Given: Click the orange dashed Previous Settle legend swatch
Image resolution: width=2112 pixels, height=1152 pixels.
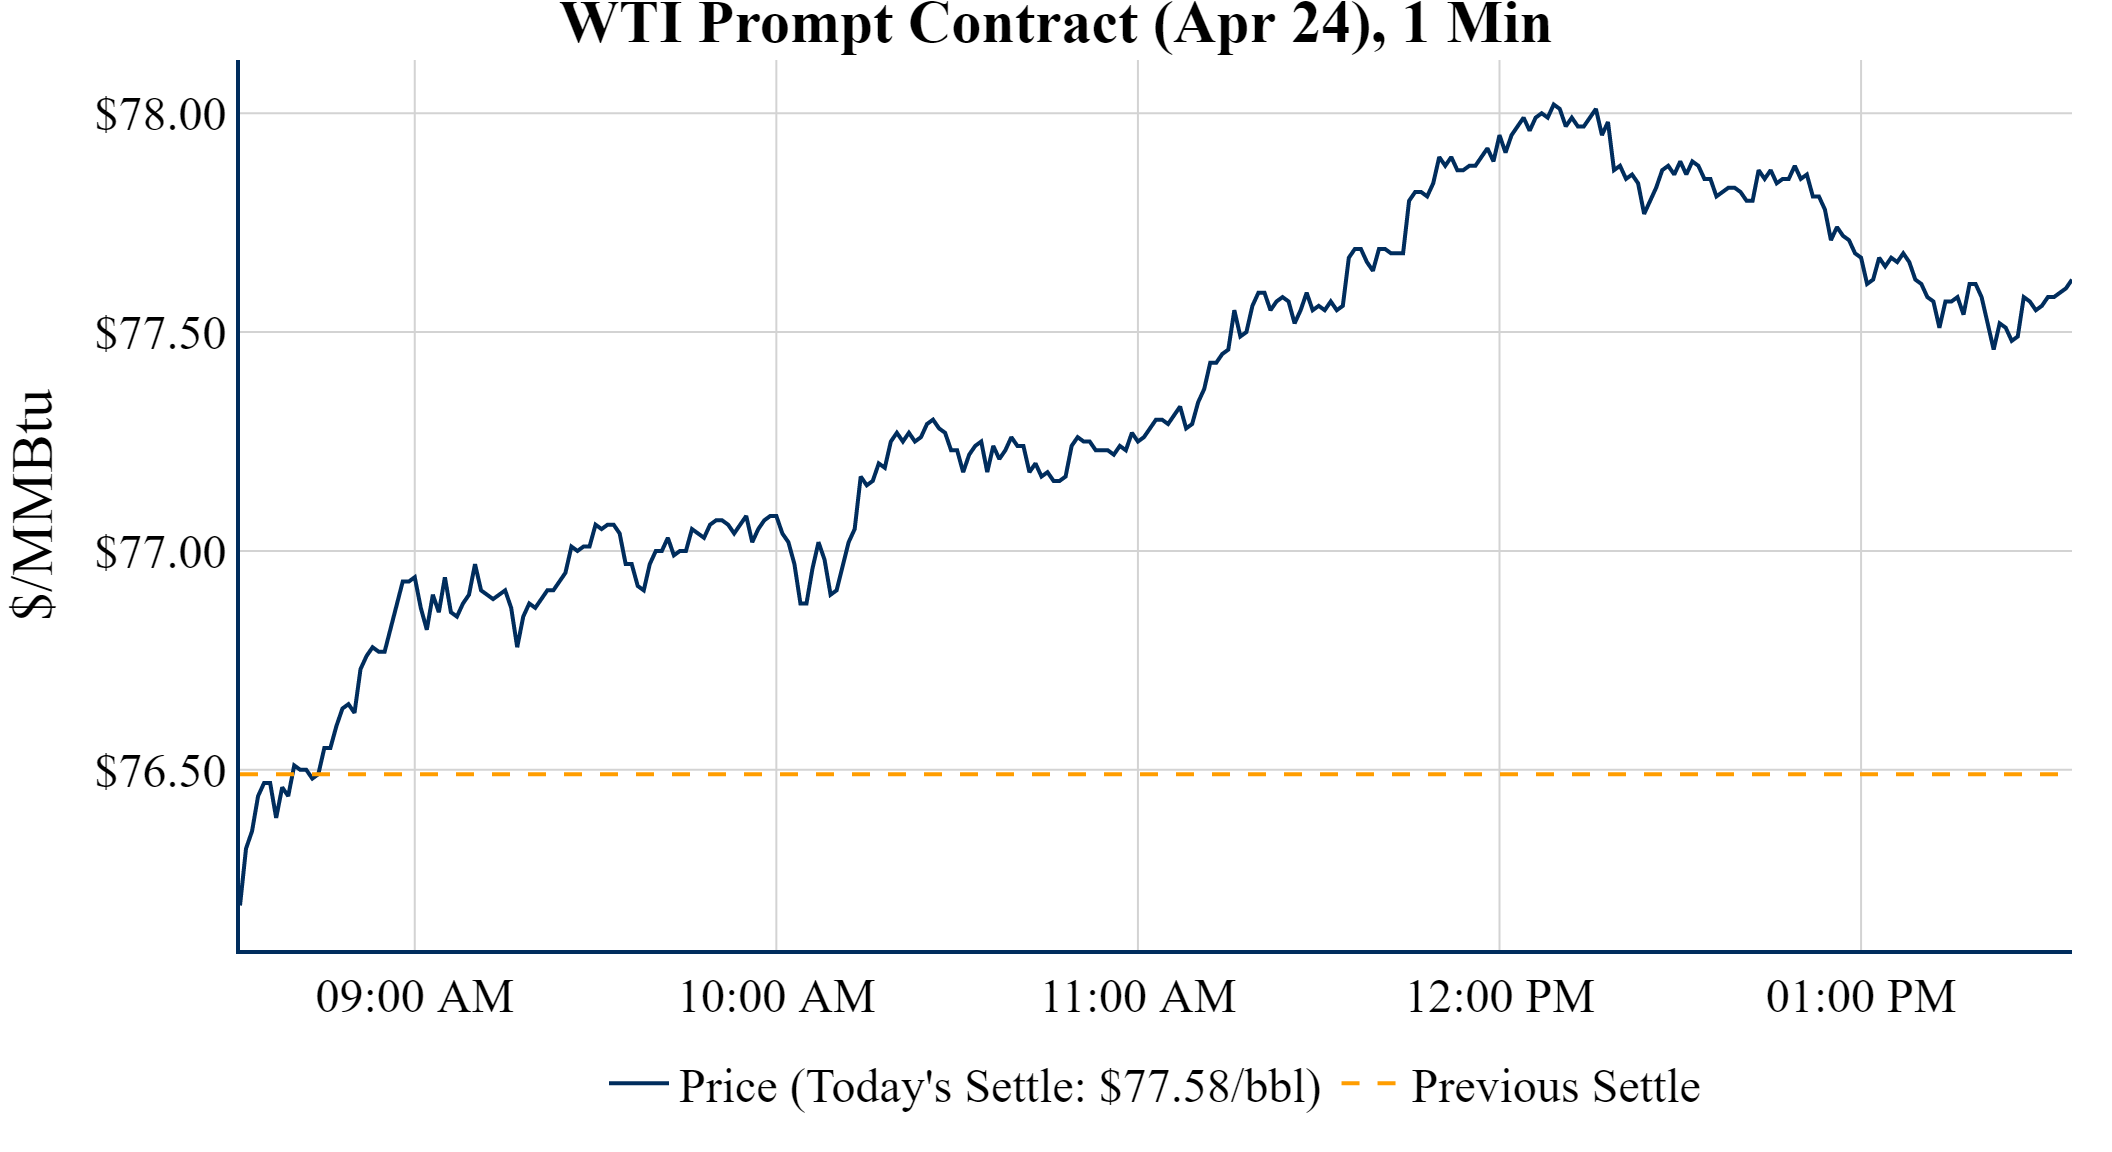Looking at the screenshot, I should click(x=1367, y=1083).
